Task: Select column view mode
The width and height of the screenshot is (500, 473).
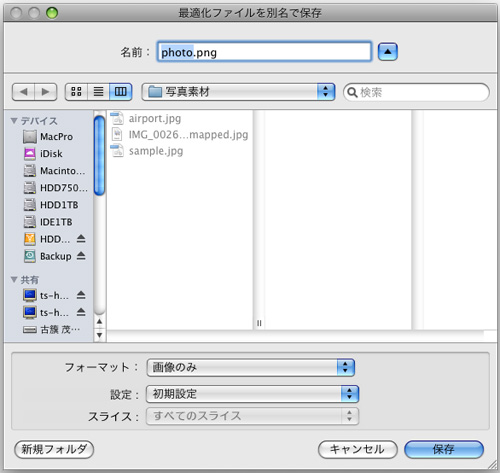Action: tap(120, 92)
